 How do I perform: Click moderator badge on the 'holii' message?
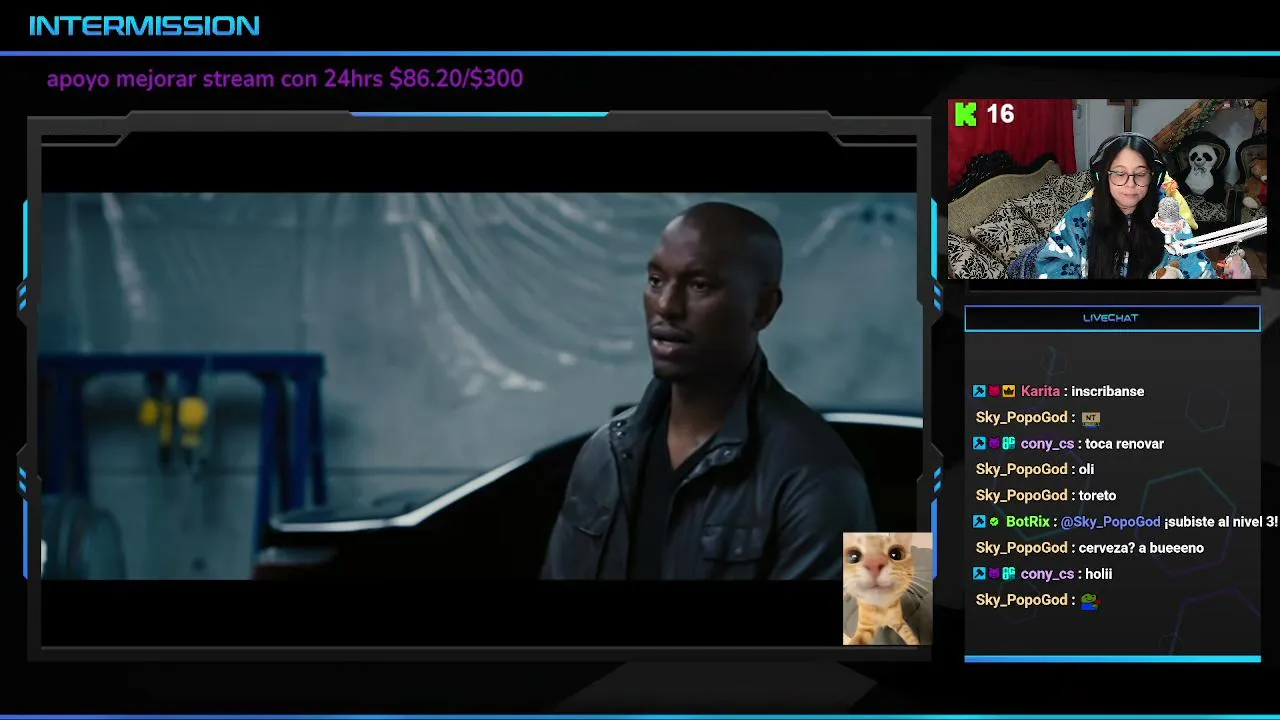click(x=979, y=573)
